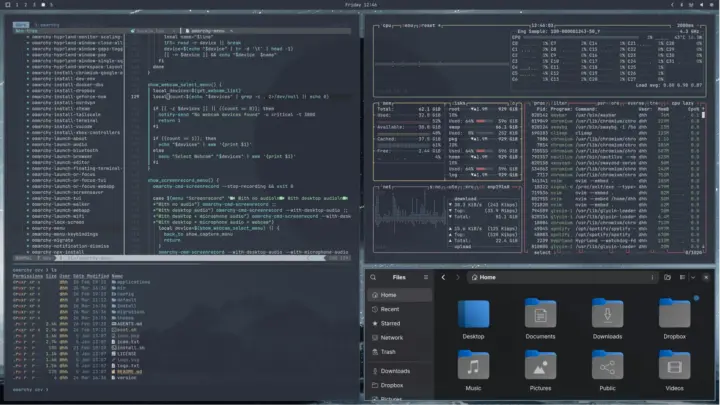720x405 pixels.
Task: Click the Date Modified column header in terminal
Action: tap(90, 276)
